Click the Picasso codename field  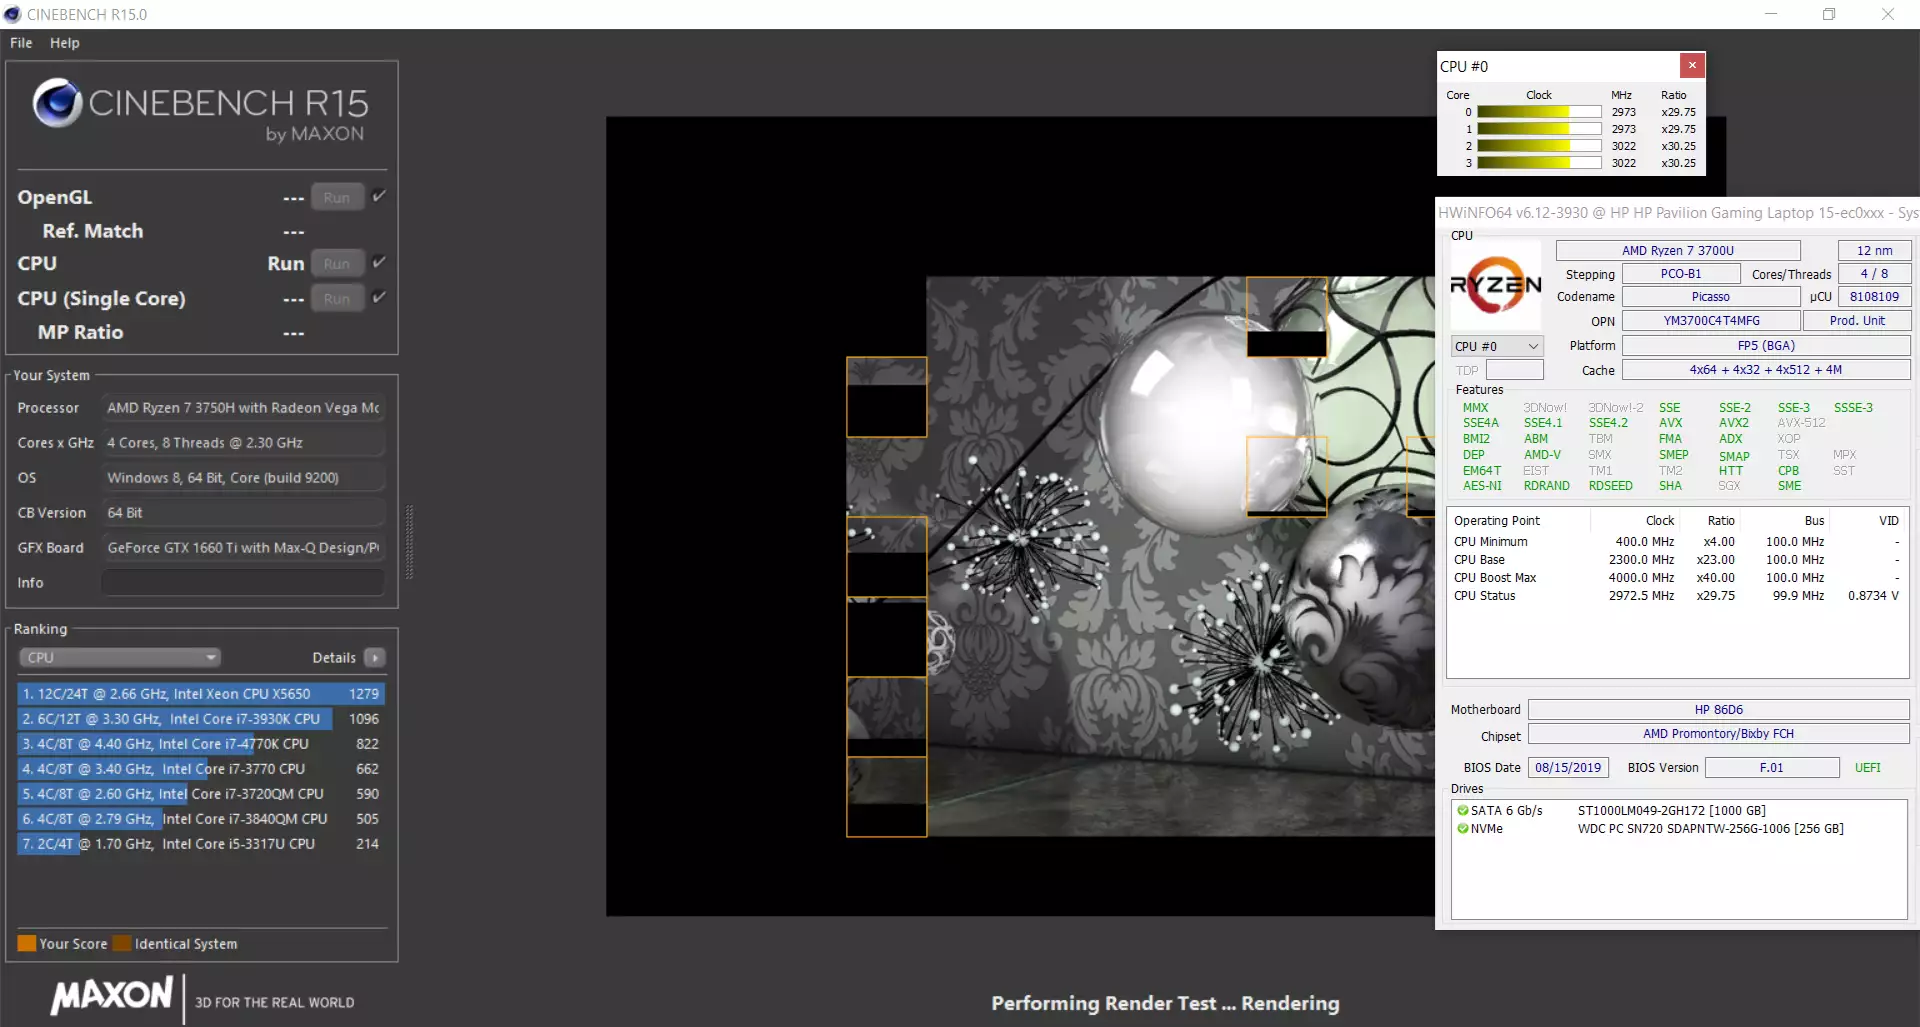pos(1711,297)
